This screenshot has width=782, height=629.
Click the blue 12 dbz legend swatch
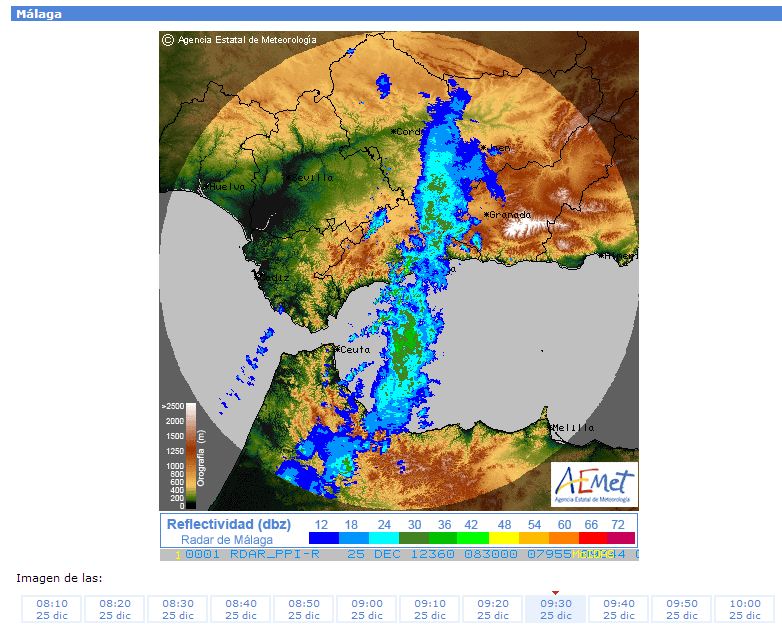[322, 539]
